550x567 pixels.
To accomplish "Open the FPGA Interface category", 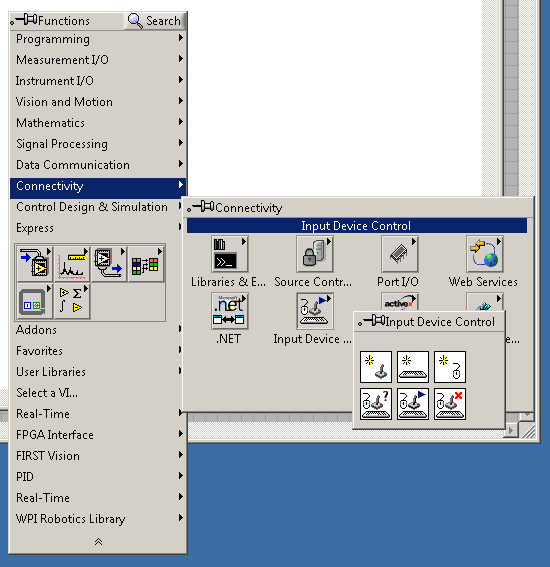I will coord(98,435).
